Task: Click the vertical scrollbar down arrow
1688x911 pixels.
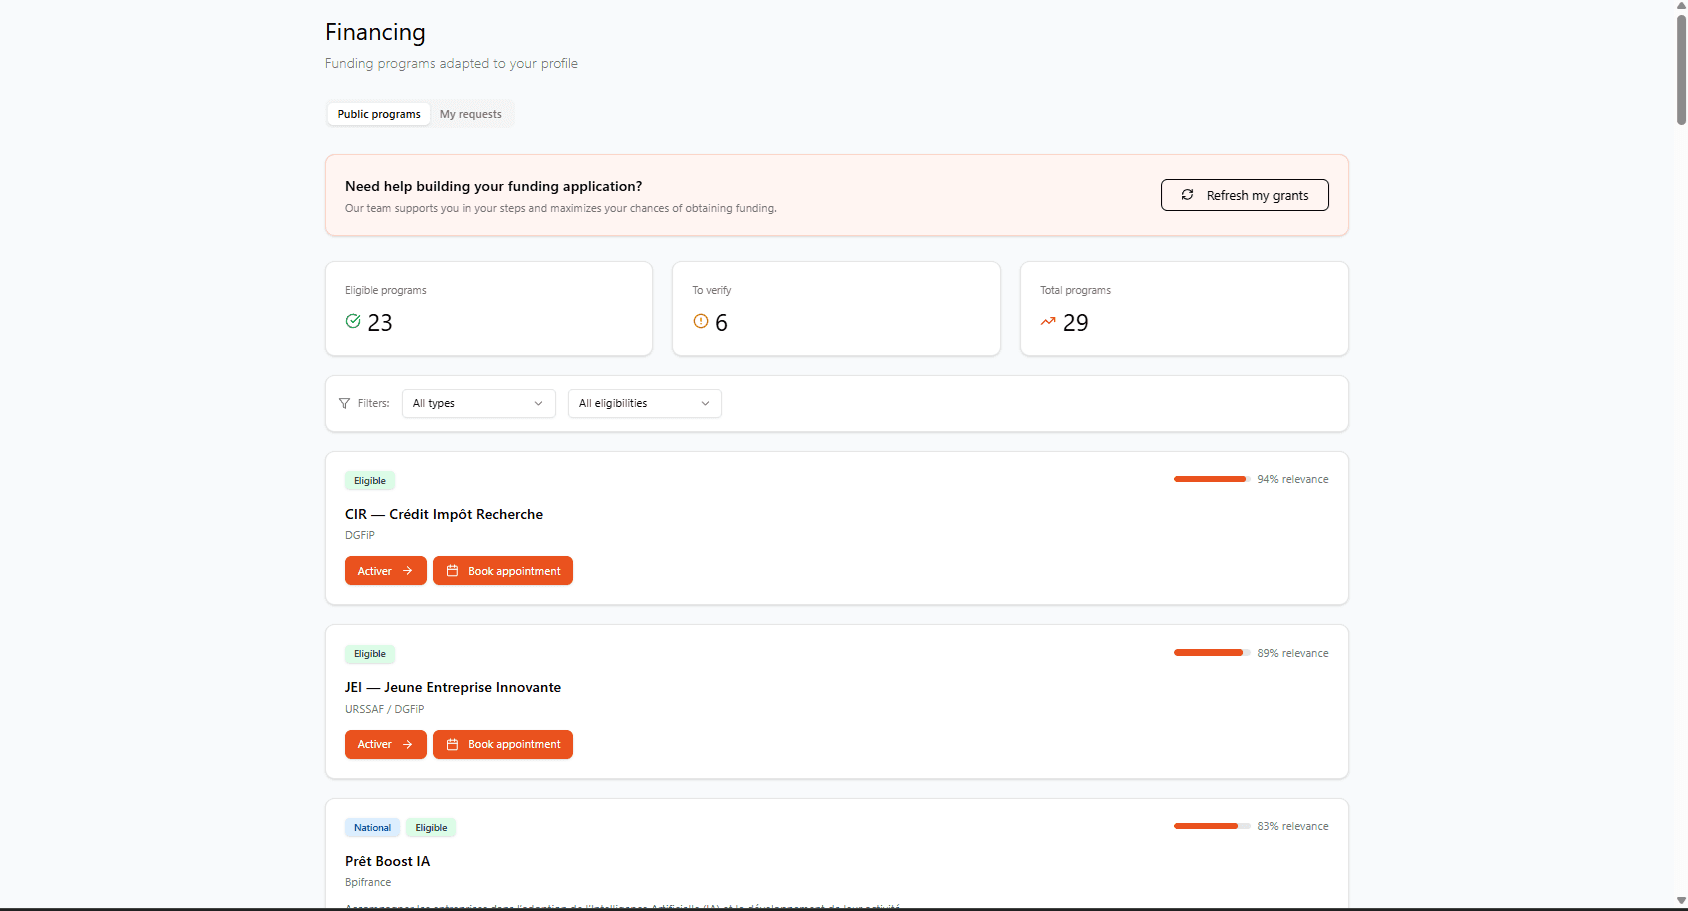Action: click(1679, 902)
